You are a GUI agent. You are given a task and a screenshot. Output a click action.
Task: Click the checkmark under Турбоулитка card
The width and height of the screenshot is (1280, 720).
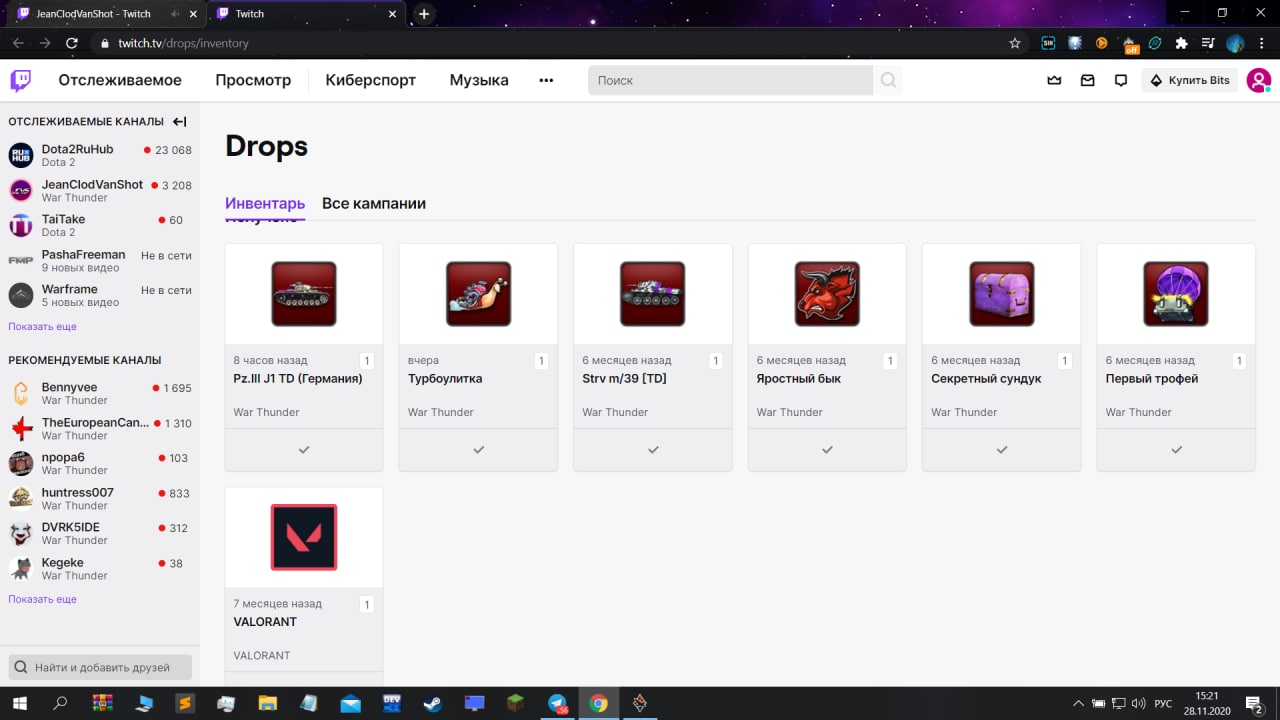coord(478,450)
